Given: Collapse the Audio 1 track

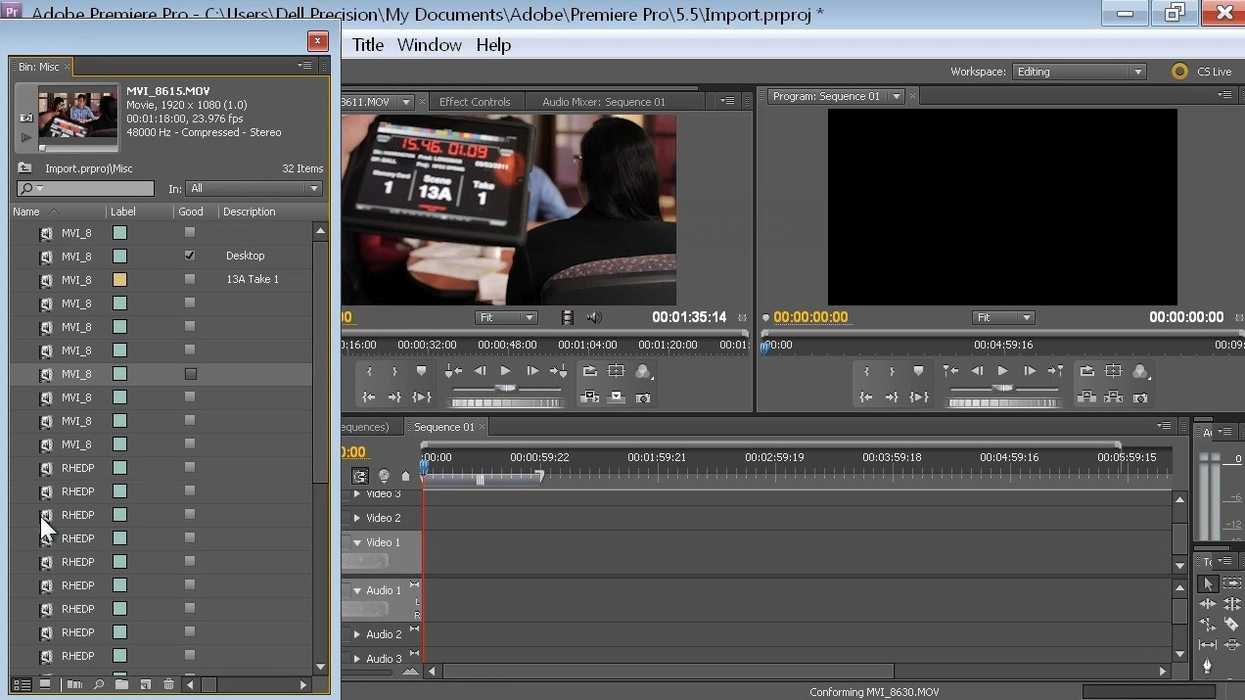Looking at the screenshot, I should click(357, 590).
